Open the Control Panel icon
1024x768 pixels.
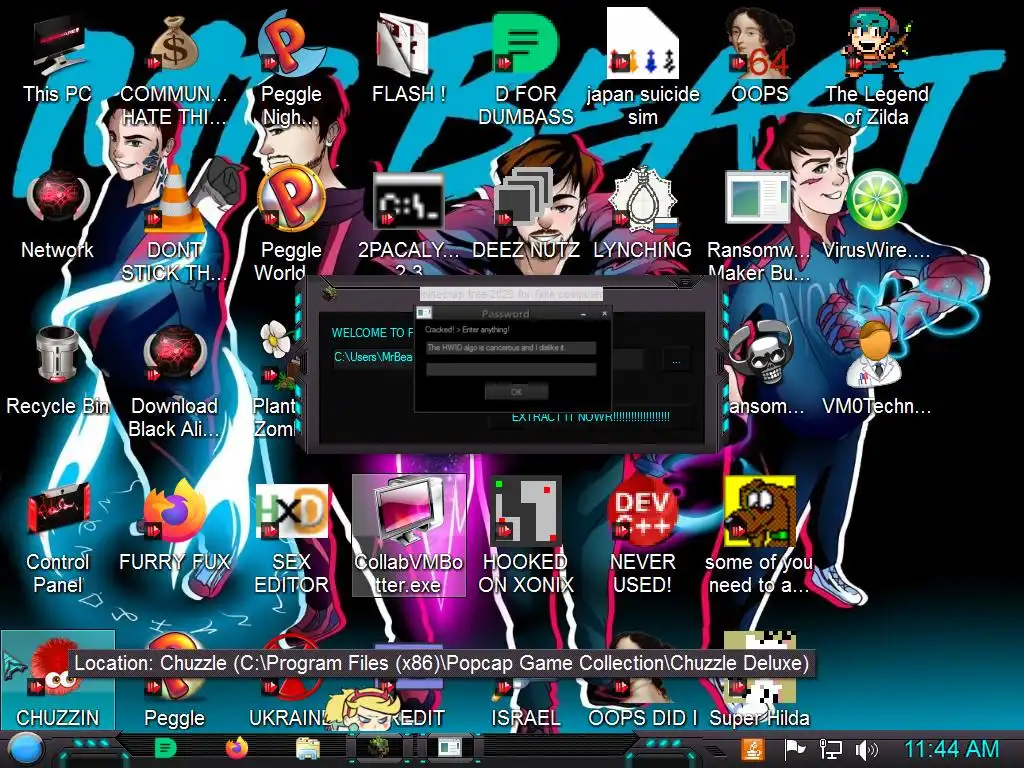[x=57, y=537]
